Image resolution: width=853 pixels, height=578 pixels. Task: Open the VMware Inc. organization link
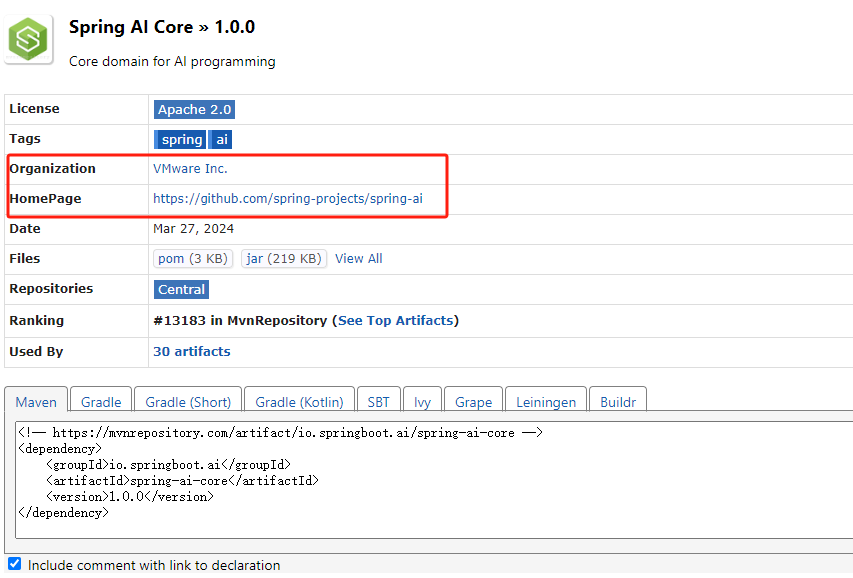(x=190, y=169)
